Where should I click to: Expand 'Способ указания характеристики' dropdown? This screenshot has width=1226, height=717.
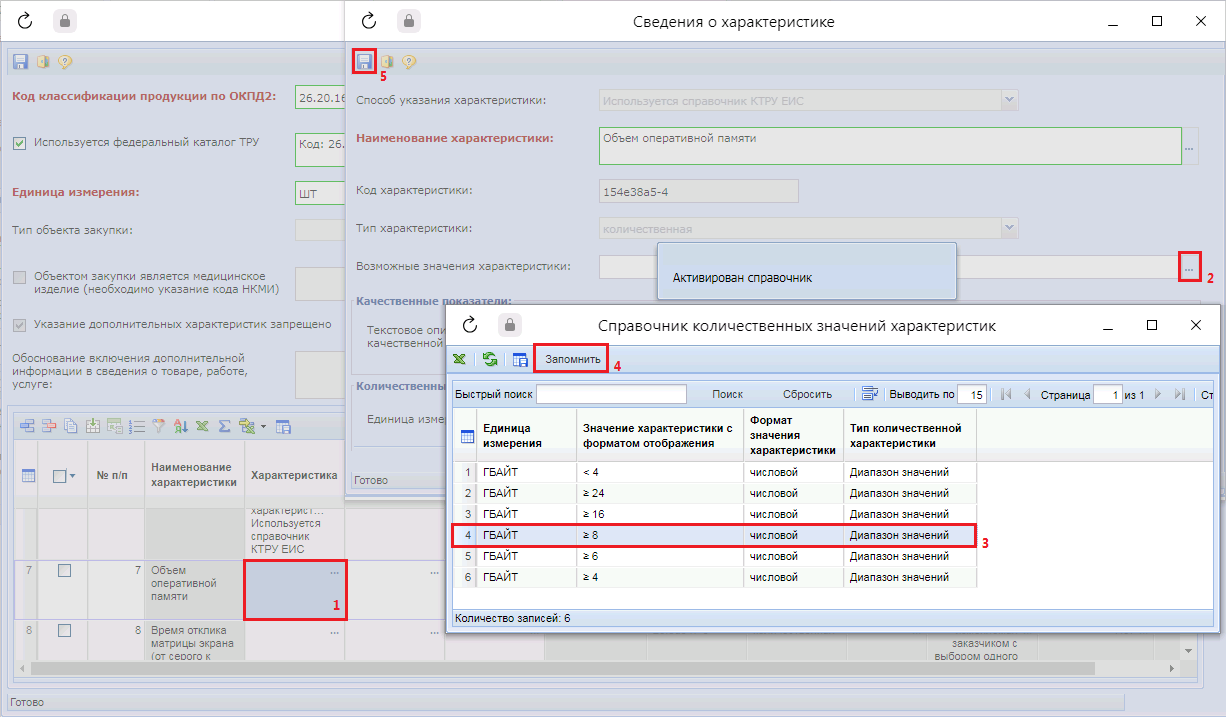1009,100
